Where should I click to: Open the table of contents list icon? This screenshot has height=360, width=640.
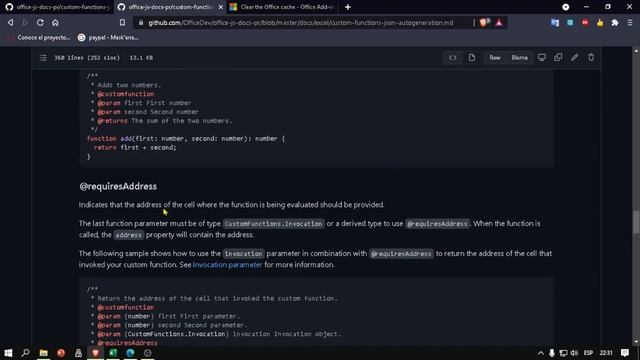(x=43, y=58)
